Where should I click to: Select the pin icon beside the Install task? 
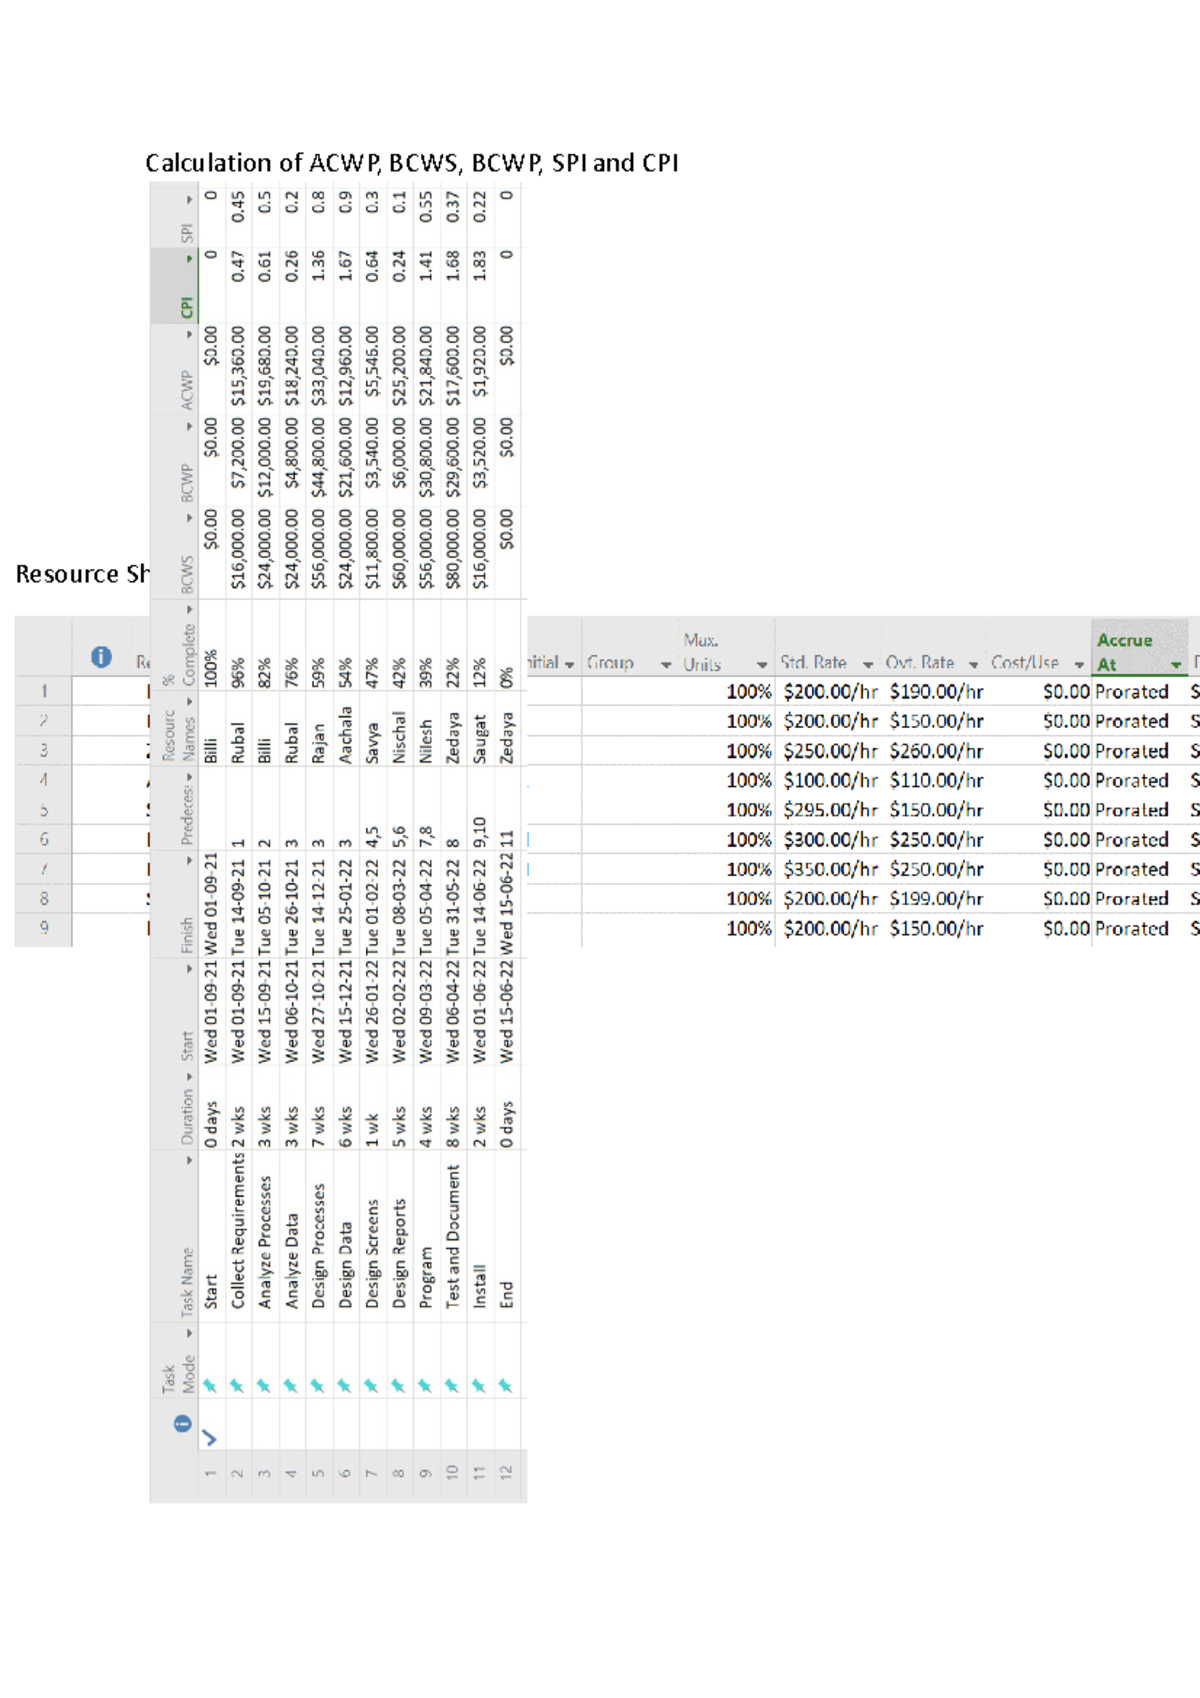pos(478,1386)
